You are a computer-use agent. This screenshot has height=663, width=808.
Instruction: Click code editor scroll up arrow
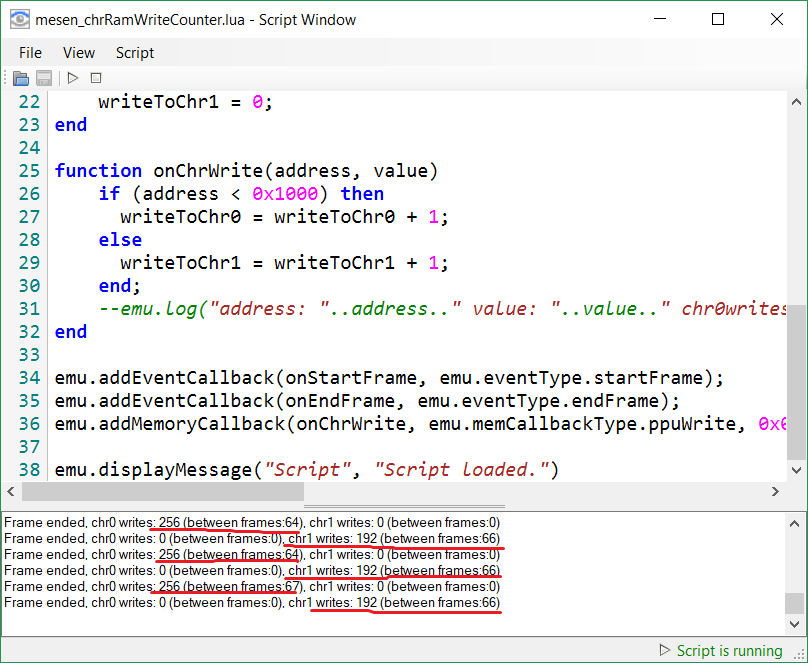tap(796, 102)
